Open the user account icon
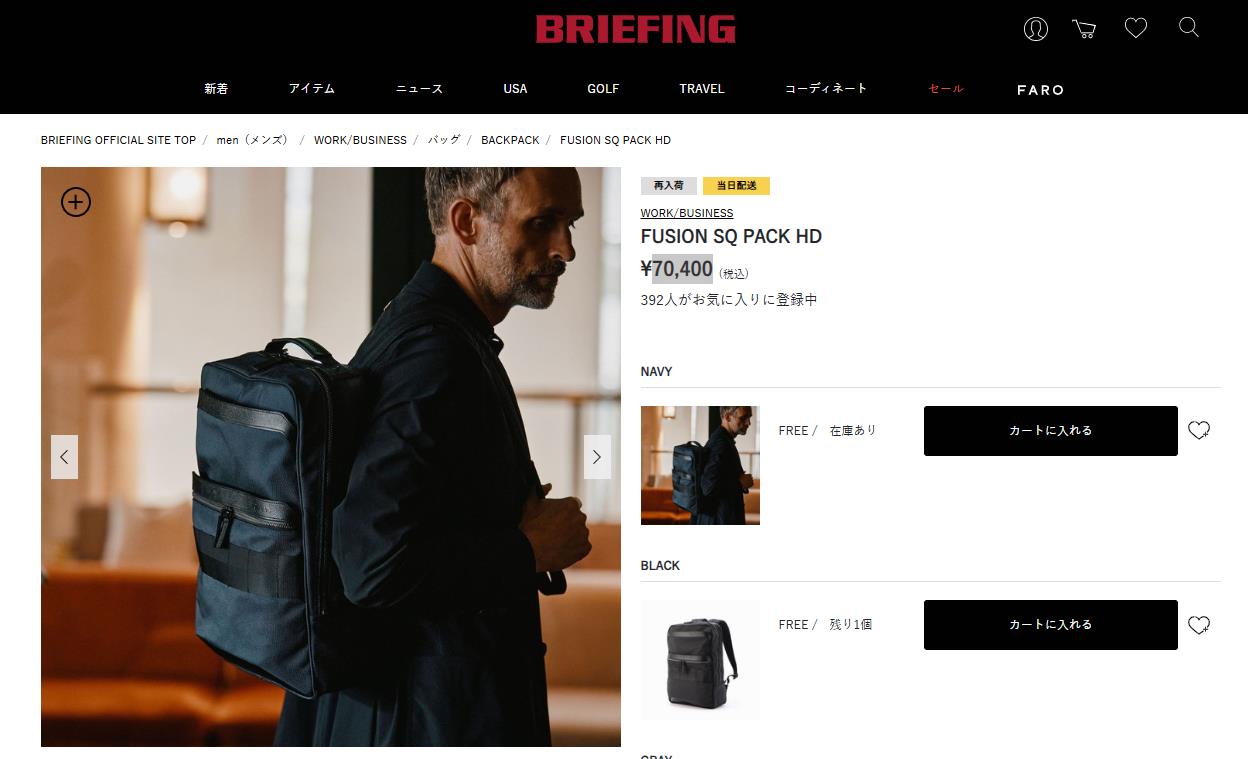Viewport: 1248px width, 759px height. coord(1036,29)
